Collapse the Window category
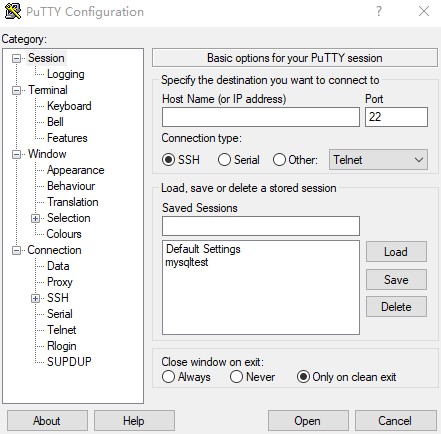 point(16,154)
